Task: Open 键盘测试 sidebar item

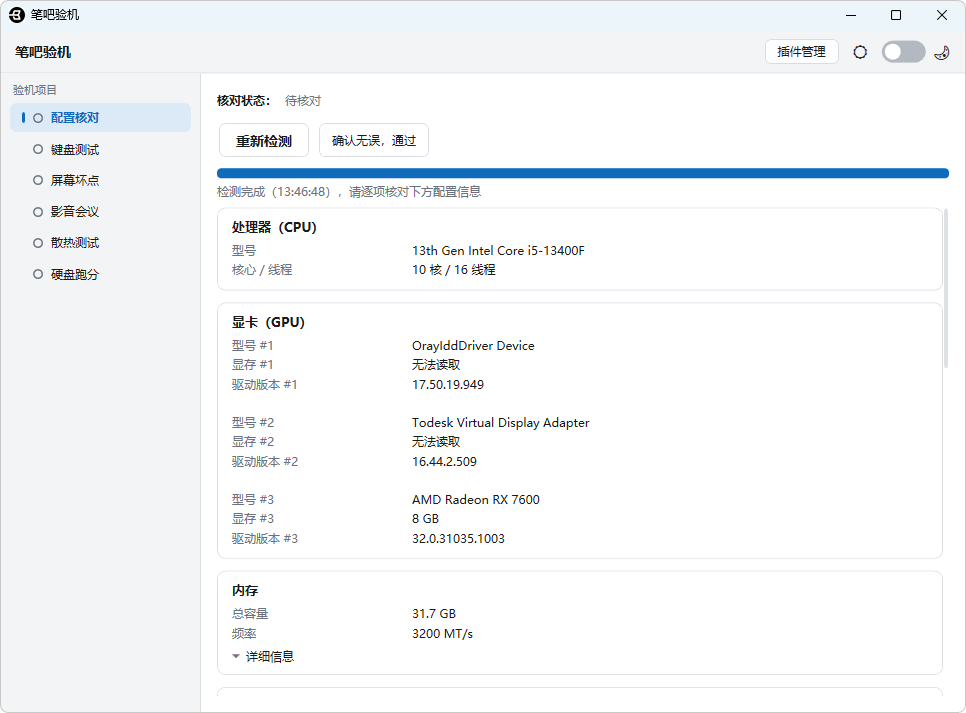Action: tap(100, 149)
